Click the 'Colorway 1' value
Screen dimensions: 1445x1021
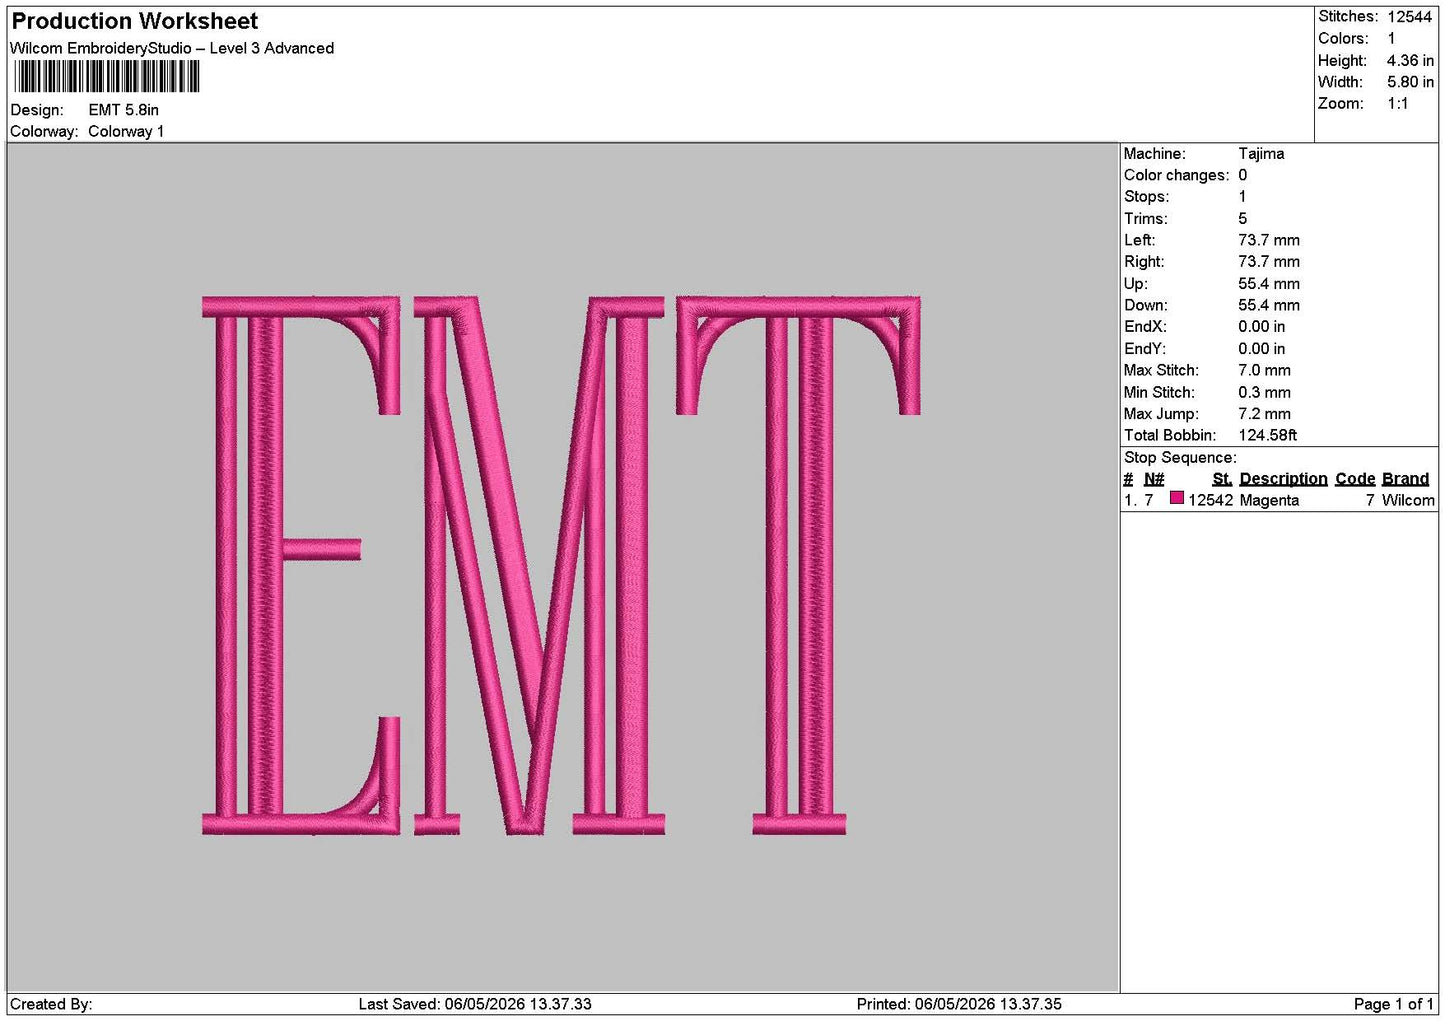pos(126,131)
